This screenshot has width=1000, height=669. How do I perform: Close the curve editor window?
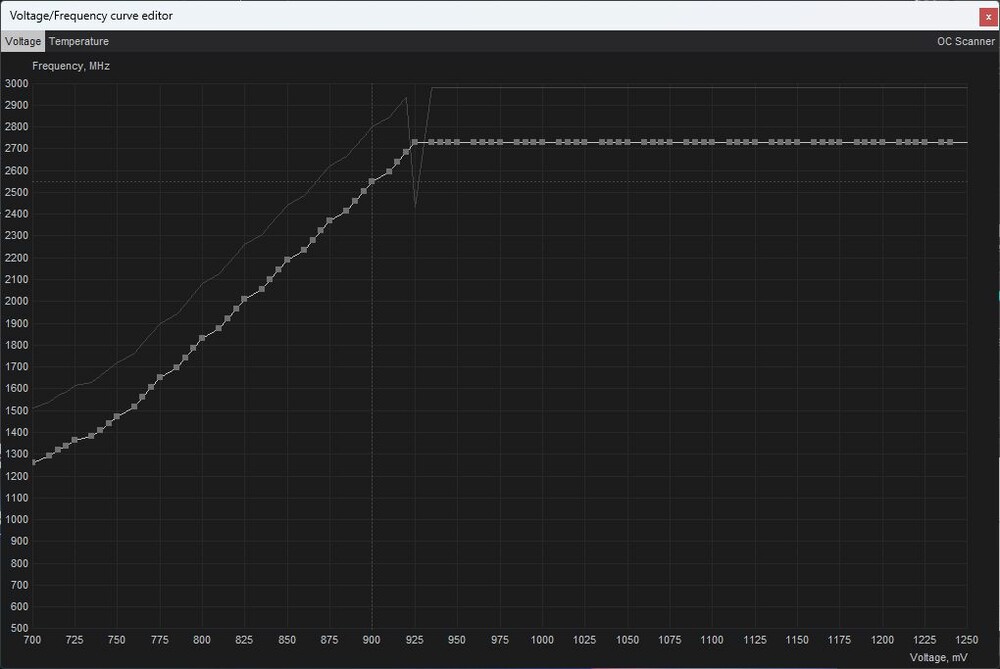pyautogui.click(x=989, y=16)
